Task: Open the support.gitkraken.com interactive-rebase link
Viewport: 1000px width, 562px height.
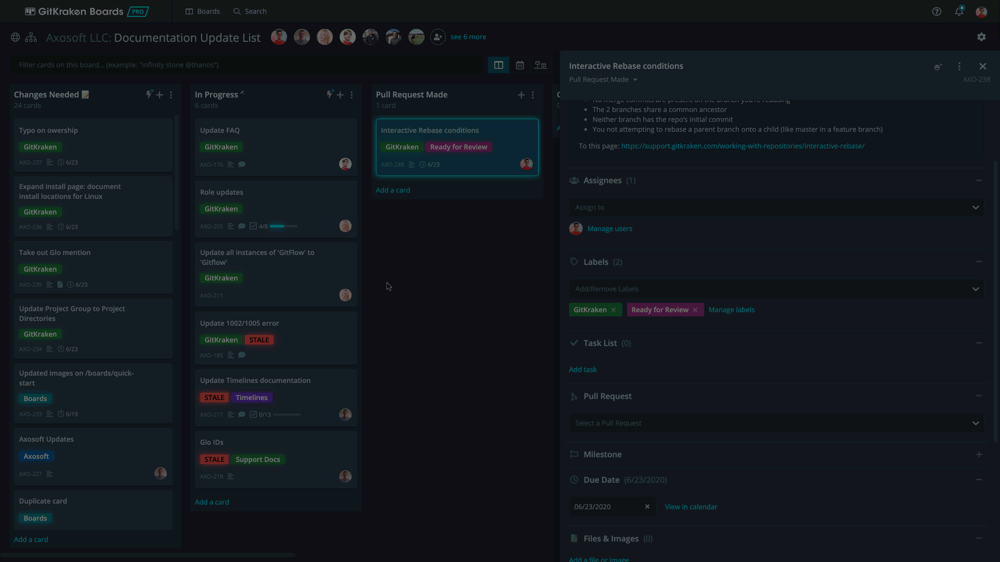Action: pos(743,146)
